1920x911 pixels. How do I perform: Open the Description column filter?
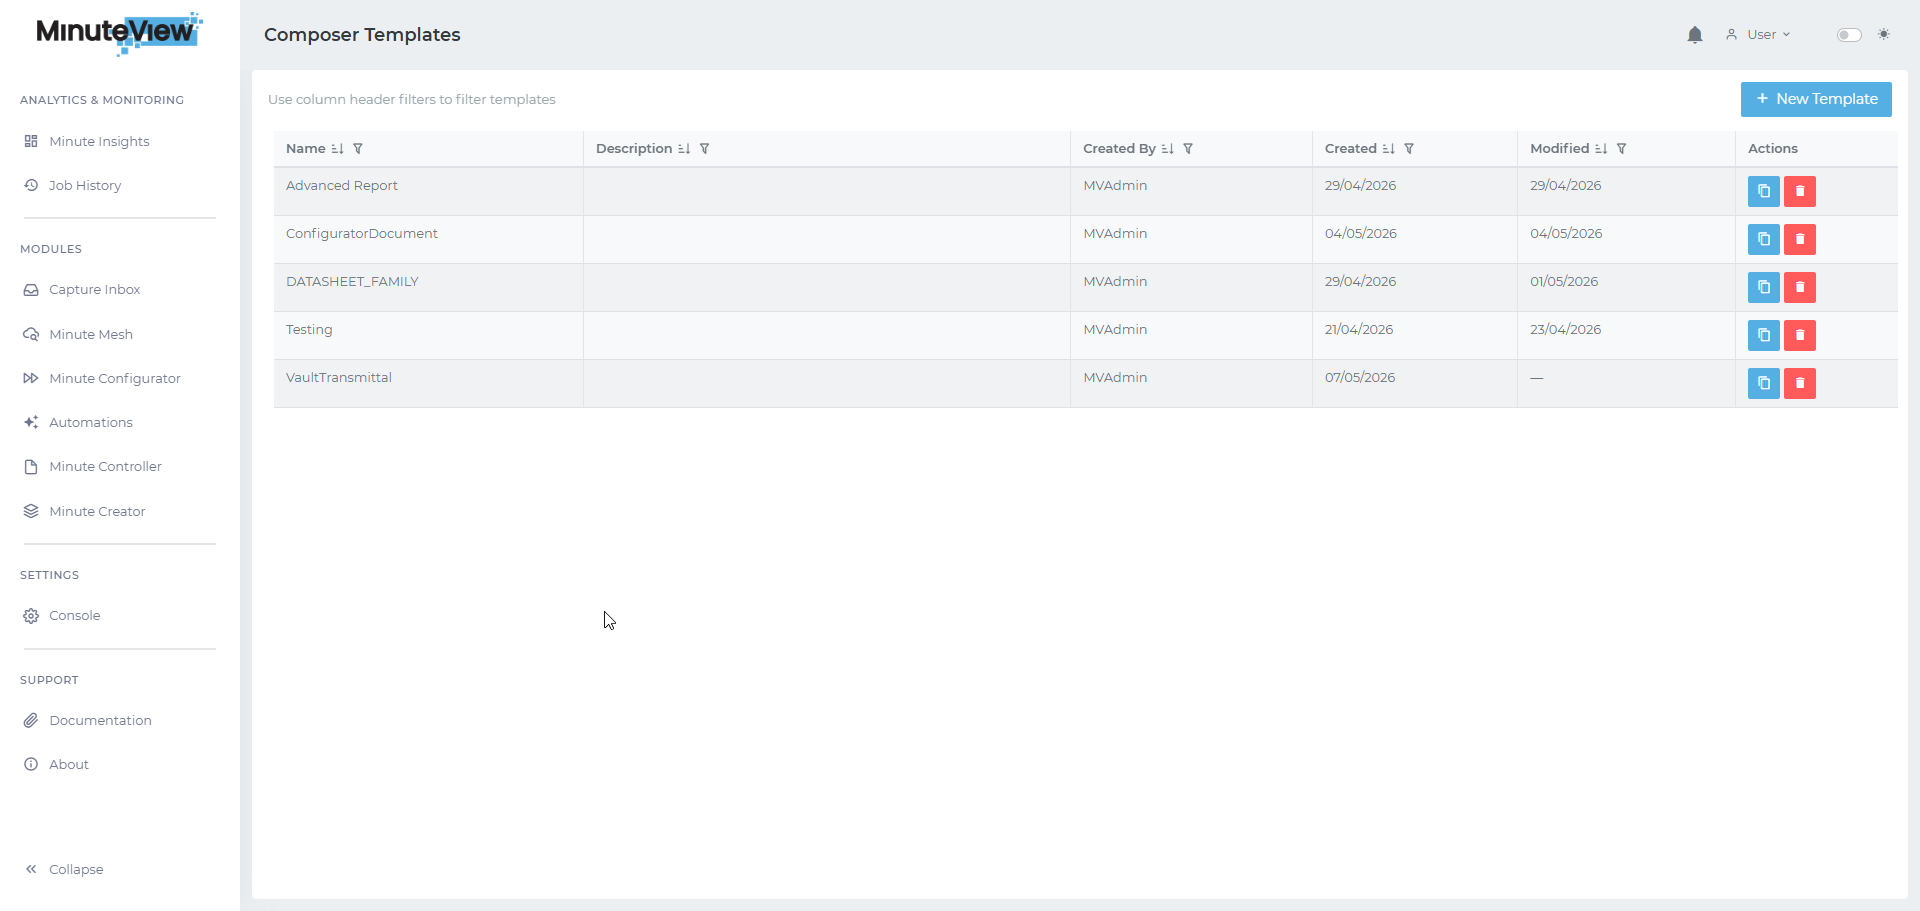[705, 149]
